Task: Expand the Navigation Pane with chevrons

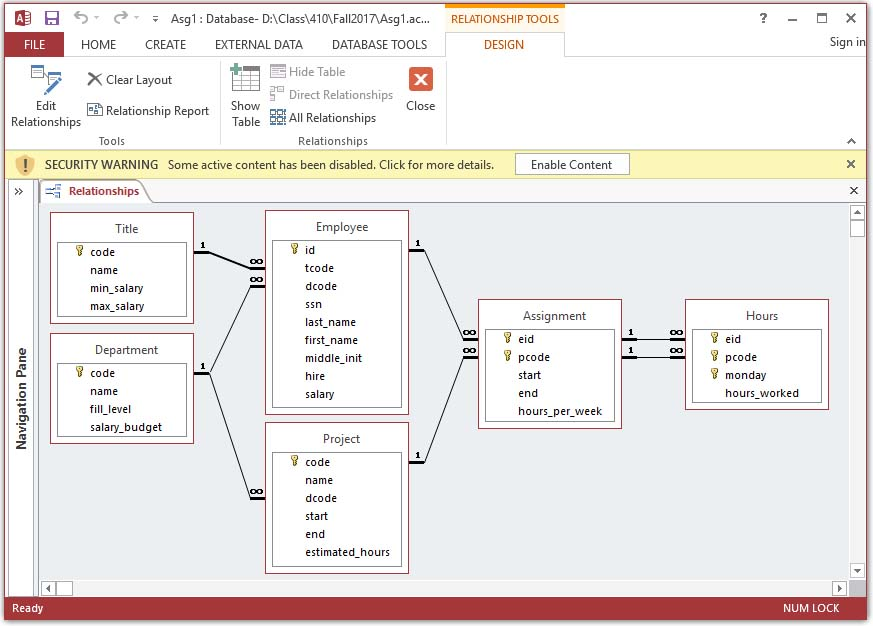Action: [19, 192]
